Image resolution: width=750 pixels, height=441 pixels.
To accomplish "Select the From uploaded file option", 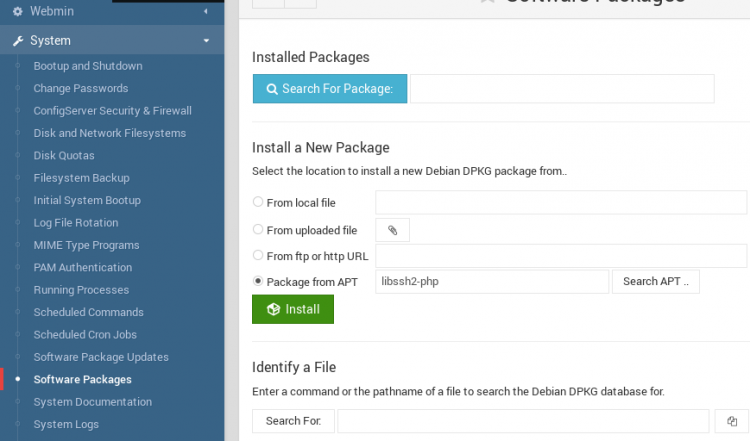I will 259,230.
